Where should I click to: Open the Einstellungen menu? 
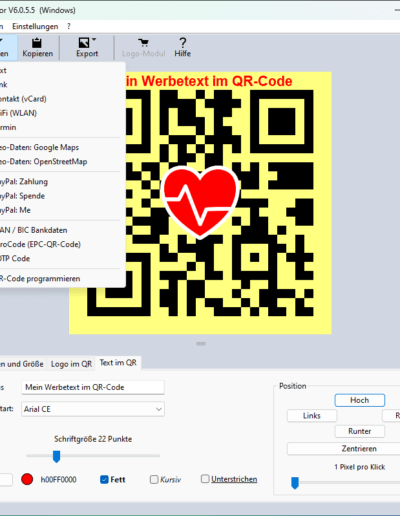35,26
